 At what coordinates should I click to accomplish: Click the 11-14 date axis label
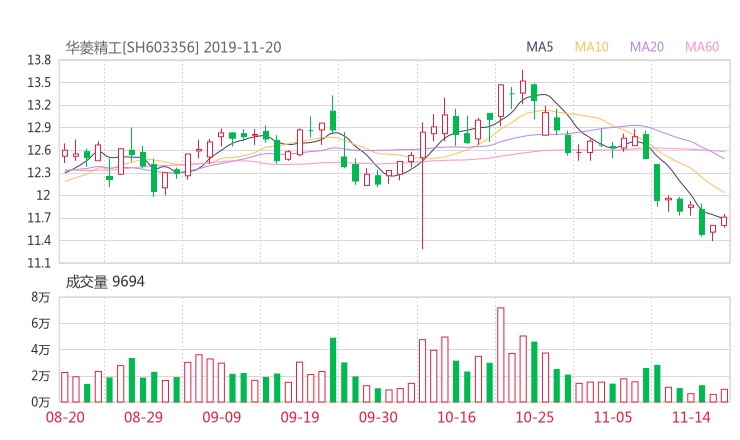click(691, 417)
